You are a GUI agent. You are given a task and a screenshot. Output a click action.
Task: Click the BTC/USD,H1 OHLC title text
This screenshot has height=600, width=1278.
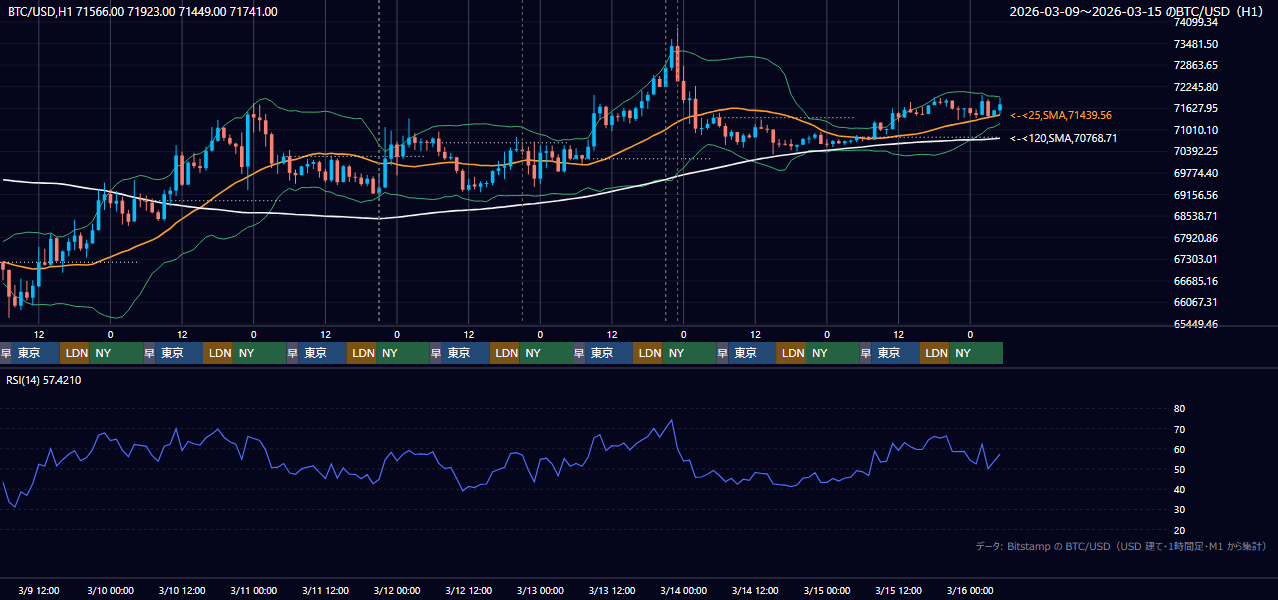coord(143,12)
